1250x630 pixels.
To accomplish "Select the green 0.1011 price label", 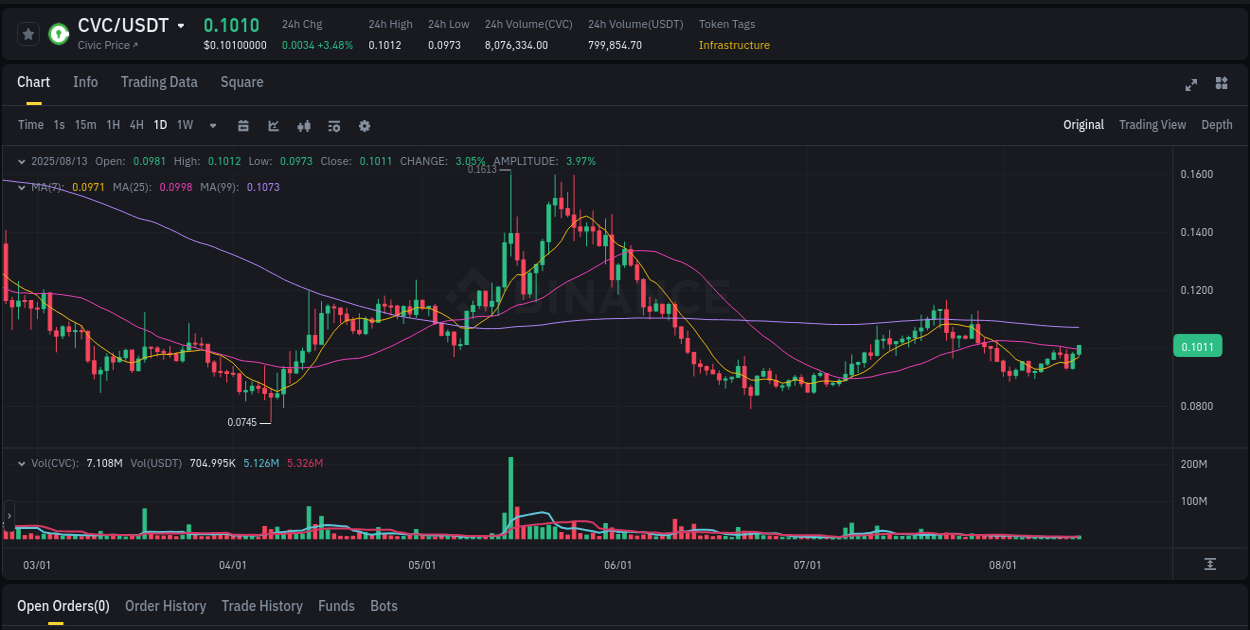I will click(1197, 345).
